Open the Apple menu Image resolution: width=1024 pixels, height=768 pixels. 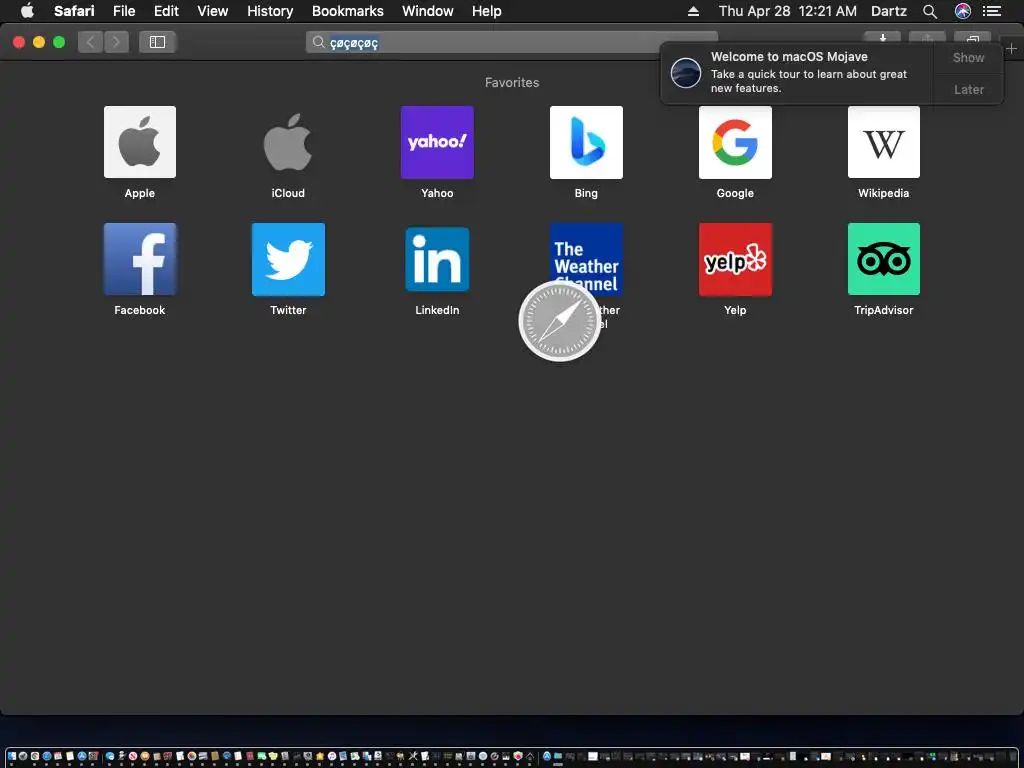27,10
